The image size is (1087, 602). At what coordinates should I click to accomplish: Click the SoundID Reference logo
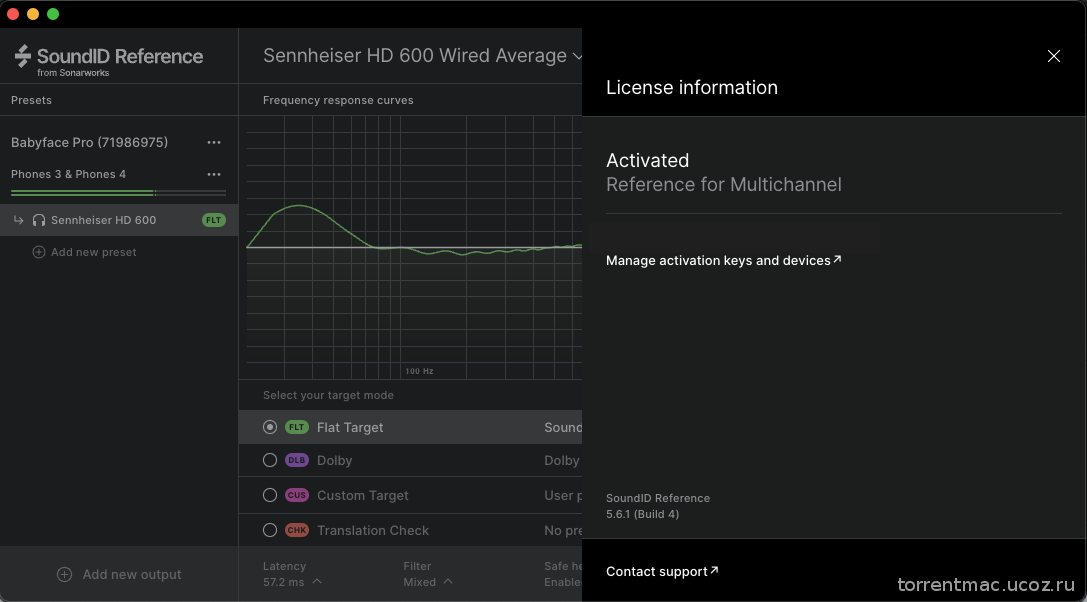(x=110, y=60)
